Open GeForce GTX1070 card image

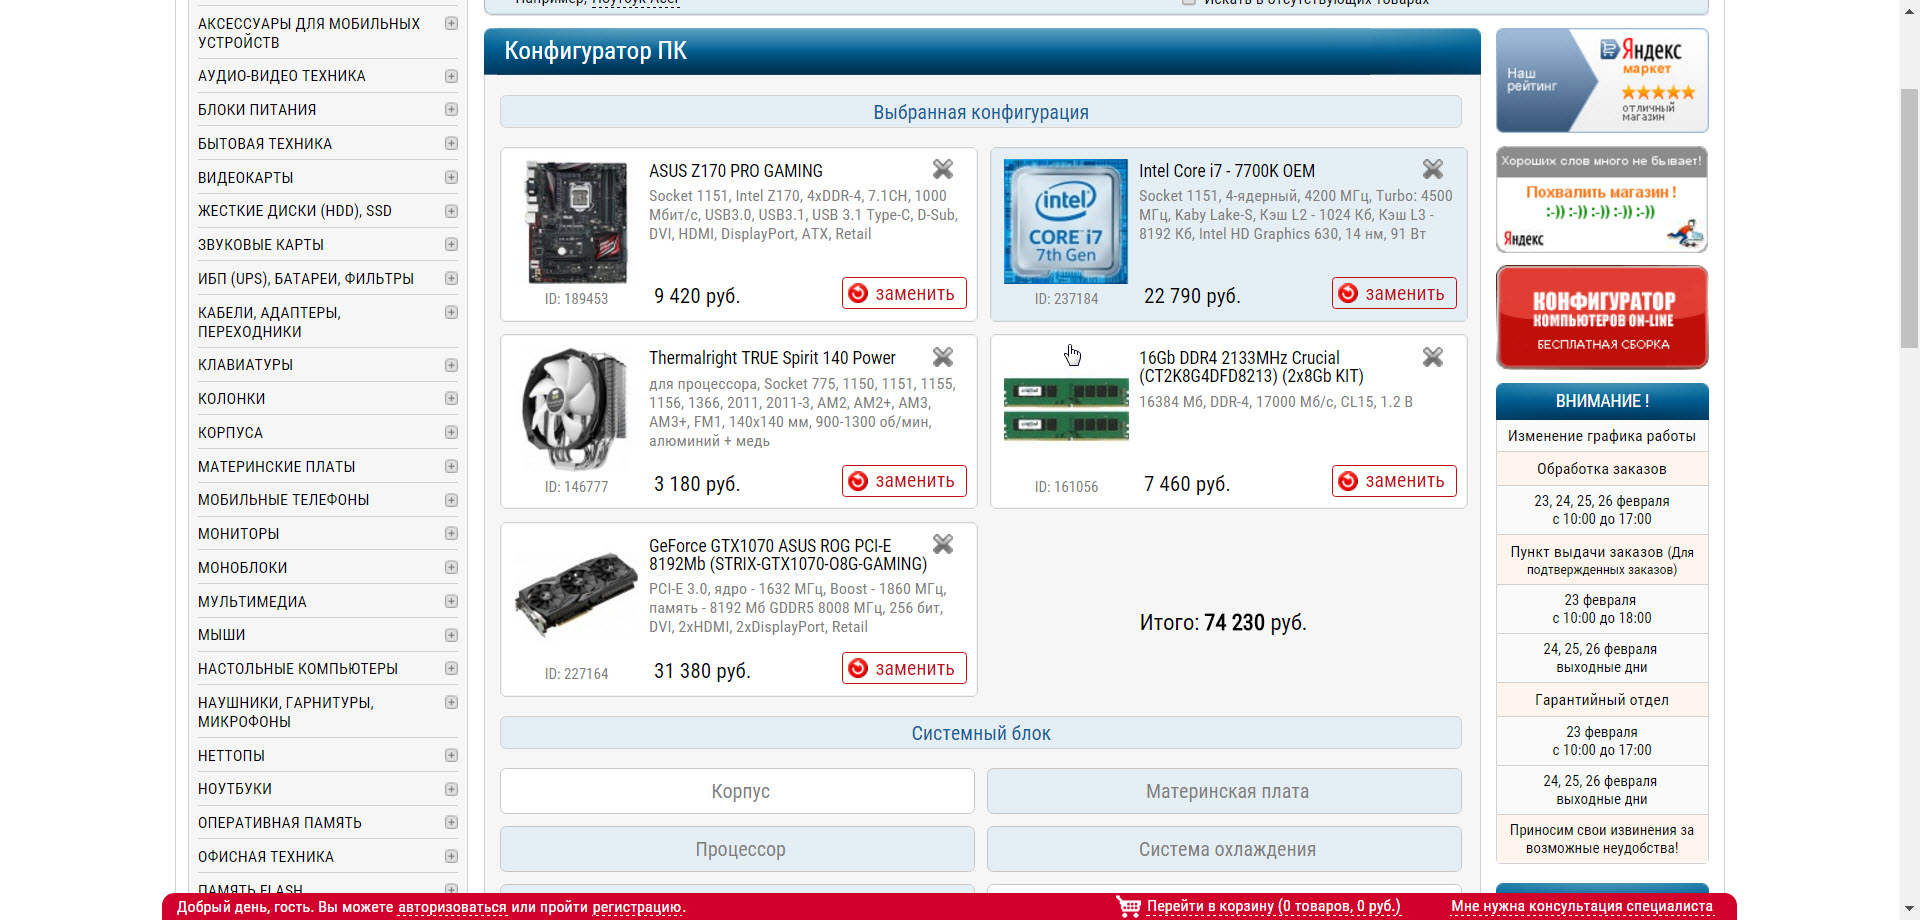click(576, 595)
